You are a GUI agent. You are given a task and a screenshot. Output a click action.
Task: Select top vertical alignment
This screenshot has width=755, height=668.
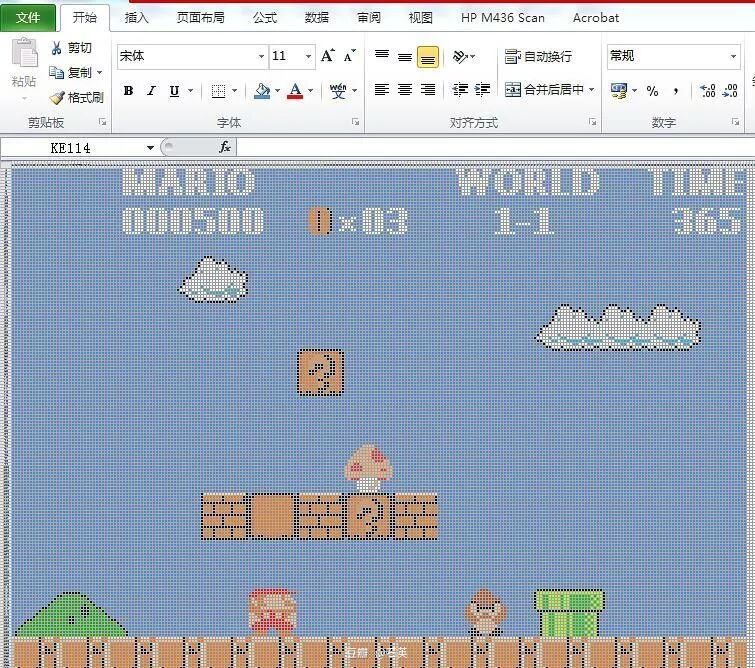coord(382,56)
